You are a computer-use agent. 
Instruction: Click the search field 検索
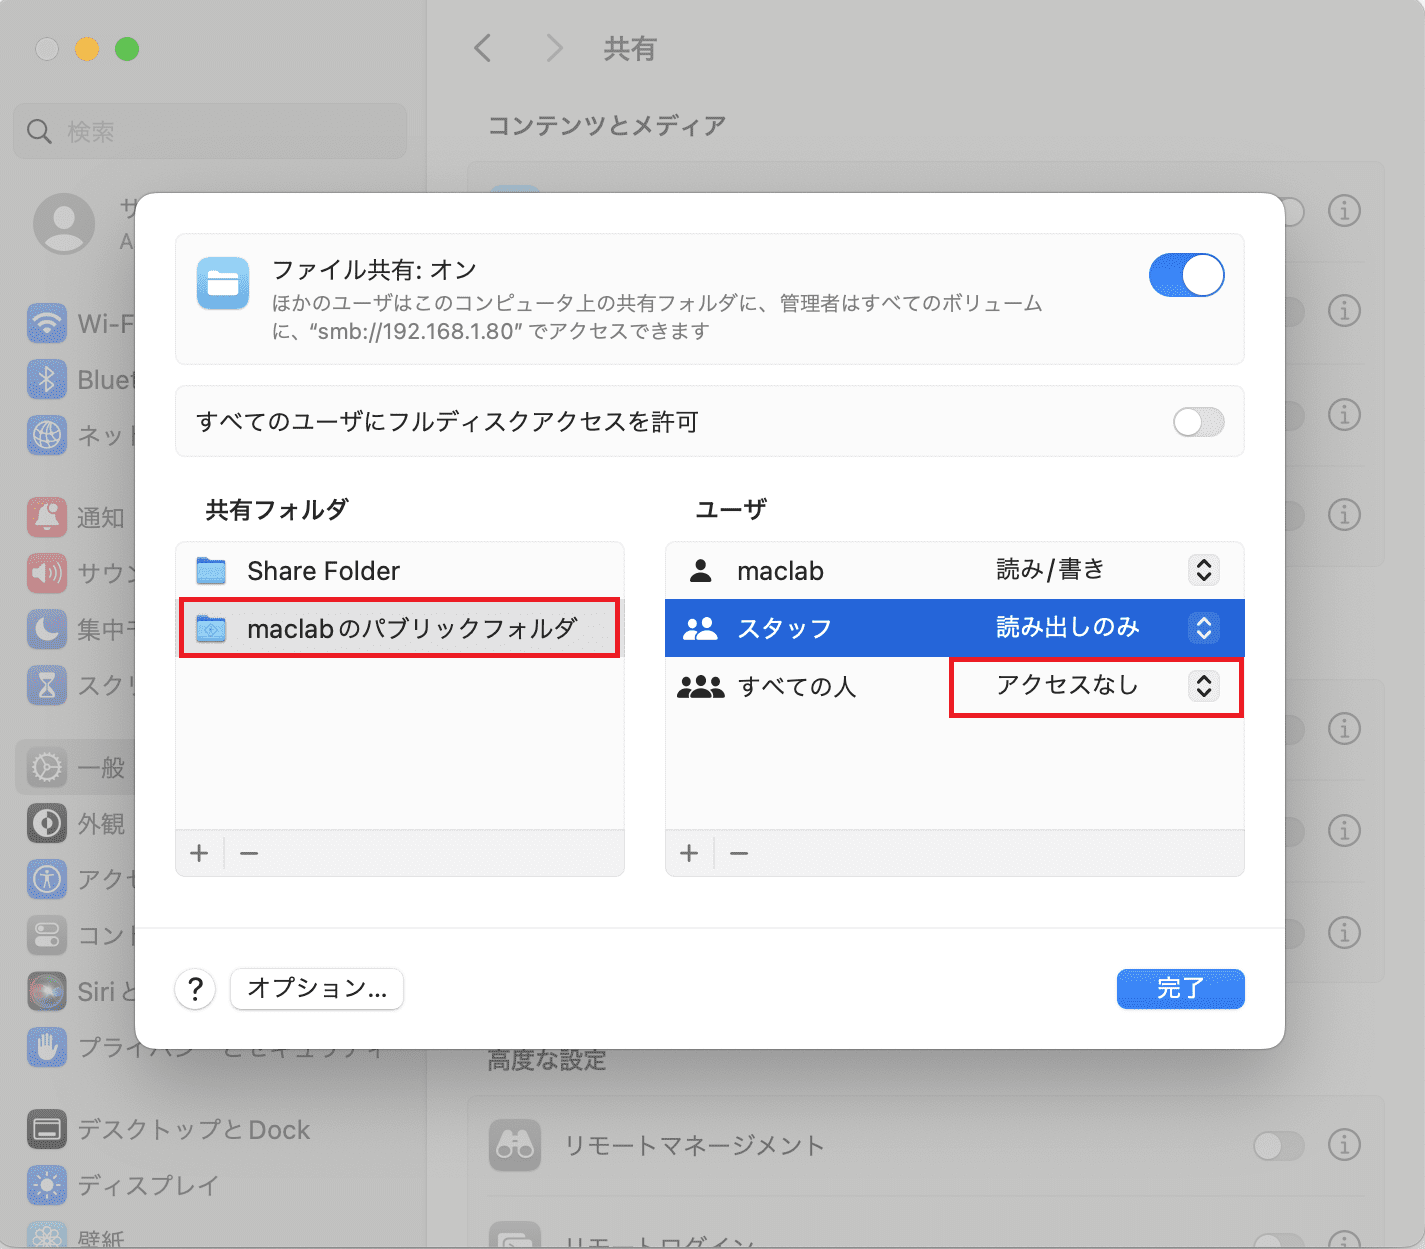(x=210, y=131)
